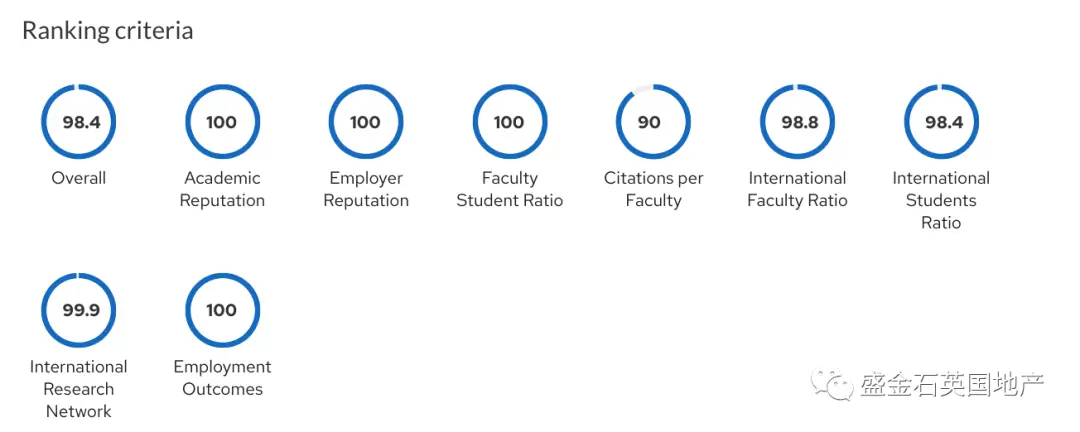Viewport: 1080px width, 432px height.
Task: Click the Employment Outcomes 100 circle
Action: coord(222,310)
